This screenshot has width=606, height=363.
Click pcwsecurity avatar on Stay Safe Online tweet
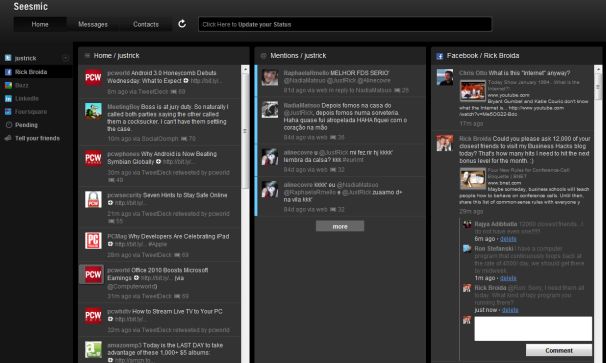coord(93,199)
